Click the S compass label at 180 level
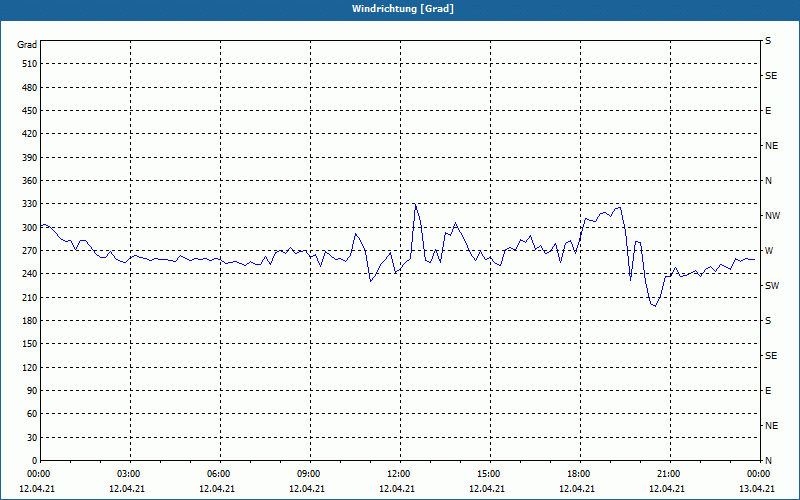Image resolution: width=800 pixels, height=500 pixels. coord(768,321)
